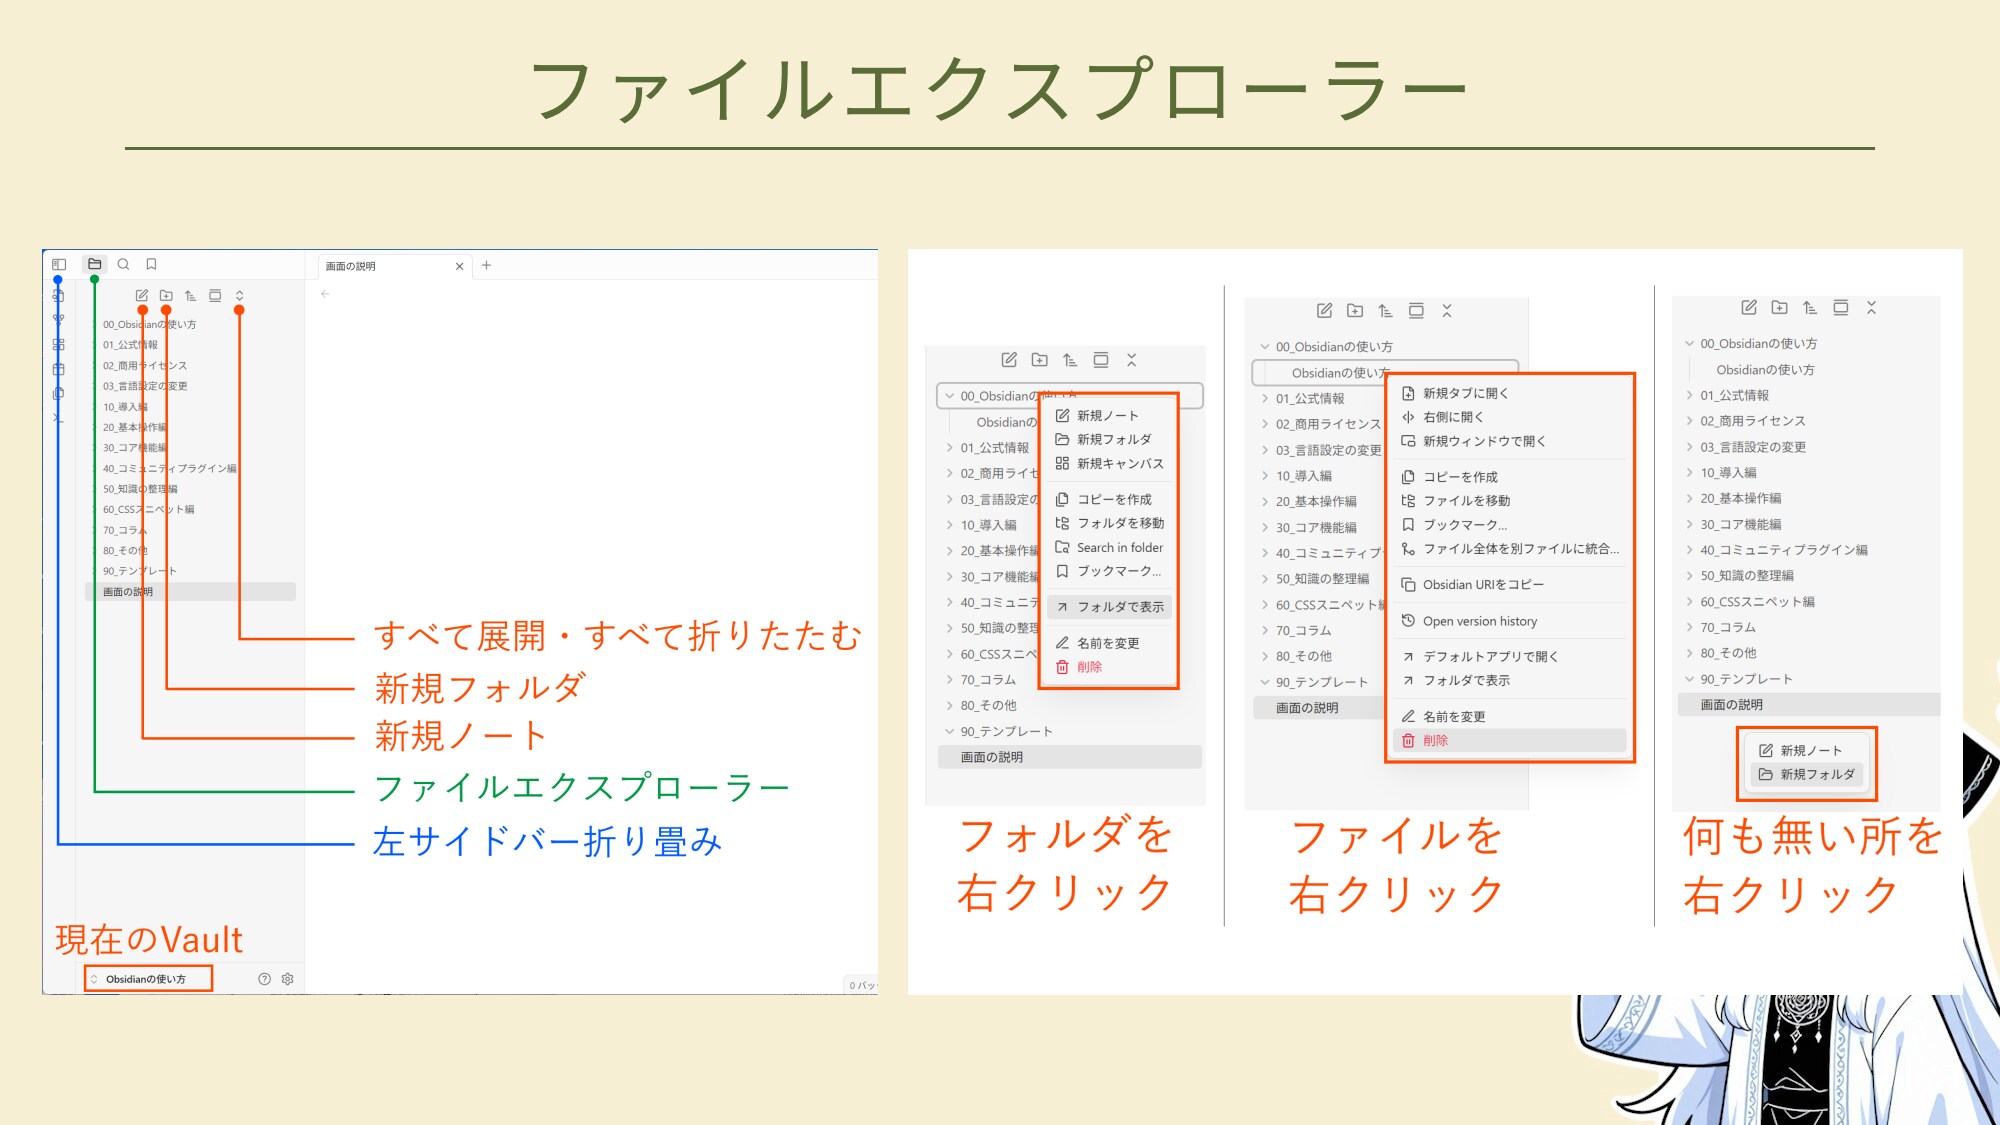
Task: Select 名前を変更 in the folder context menu
Action: (x=1107, y=643)
